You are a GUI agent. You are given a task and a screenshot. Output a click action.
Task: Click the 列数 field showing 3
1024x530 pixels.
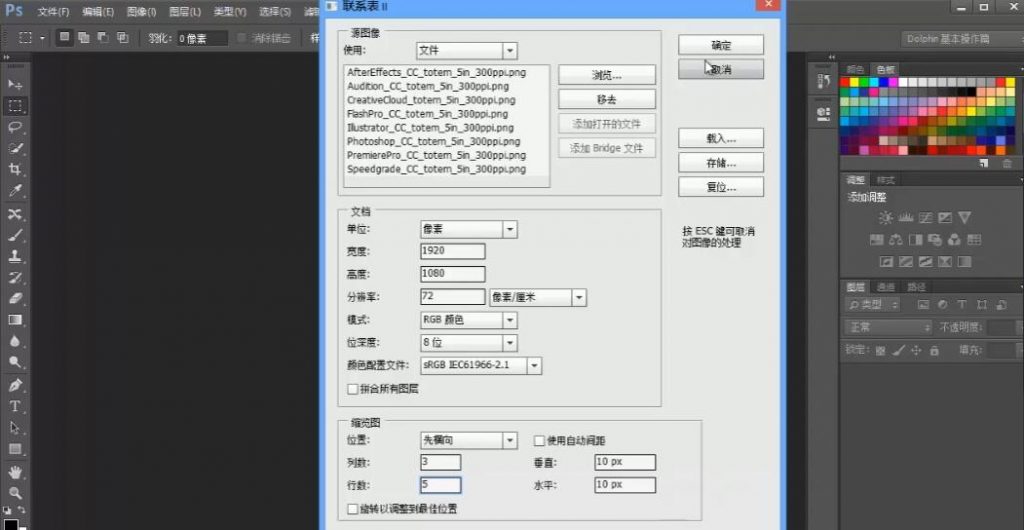(441, 463)
